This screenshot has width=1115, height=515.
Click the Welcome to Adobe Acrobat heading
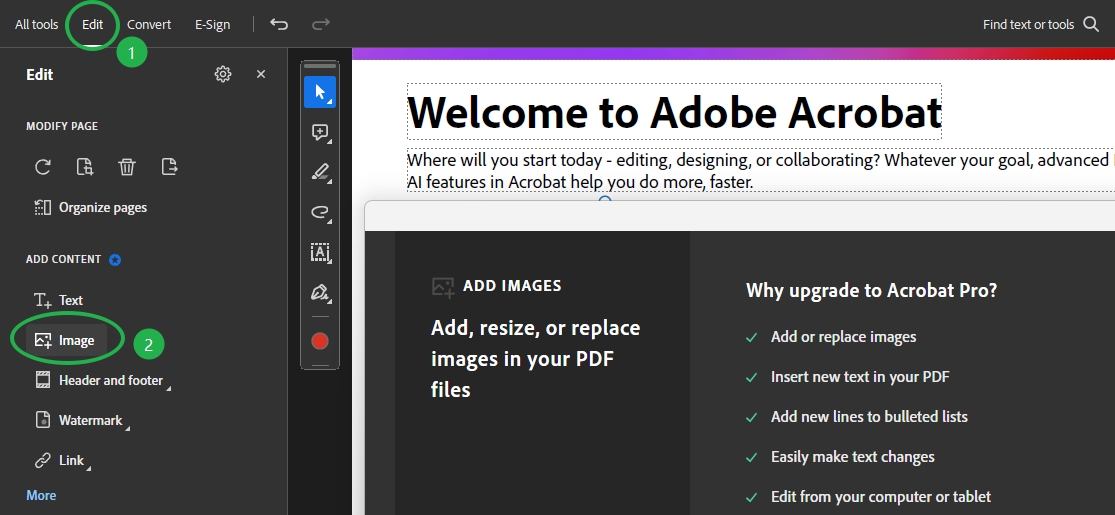[674, 112]
